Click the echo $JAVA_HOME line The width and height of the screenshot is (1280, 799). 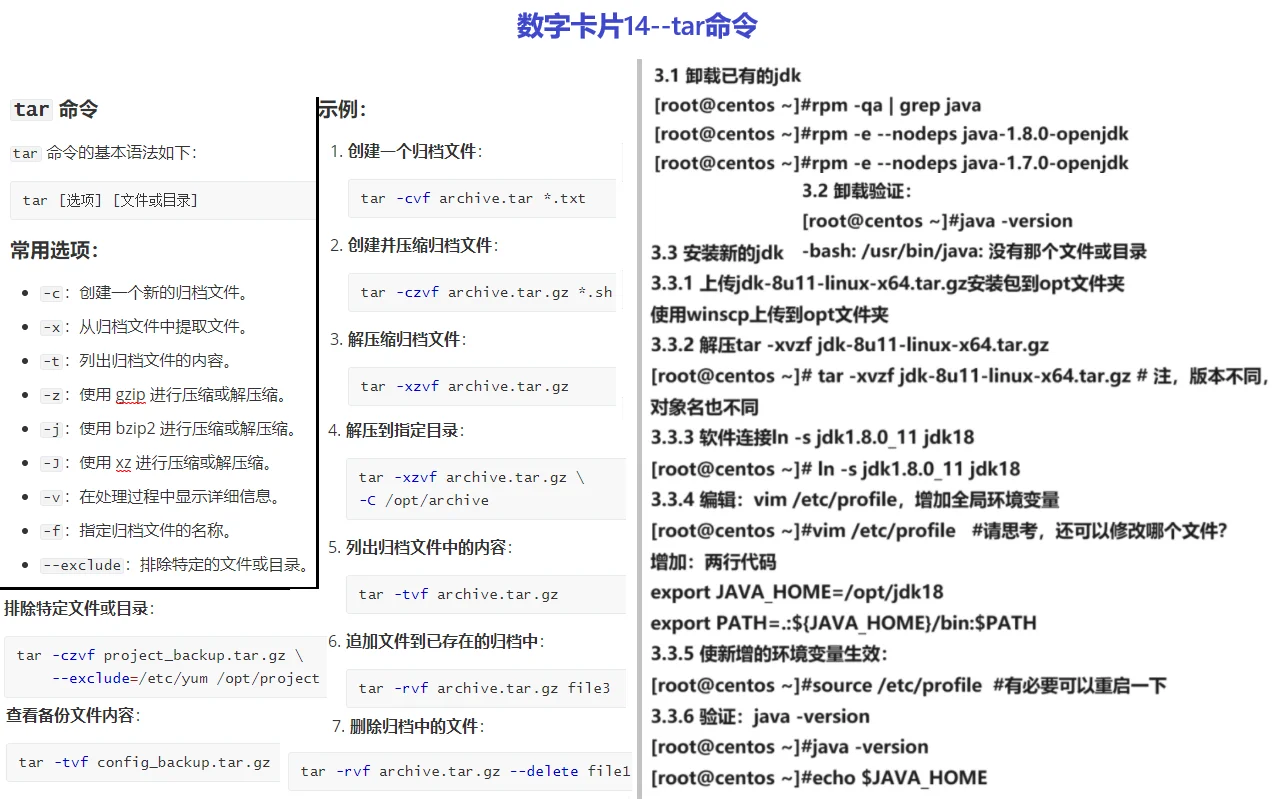(820, 777)
